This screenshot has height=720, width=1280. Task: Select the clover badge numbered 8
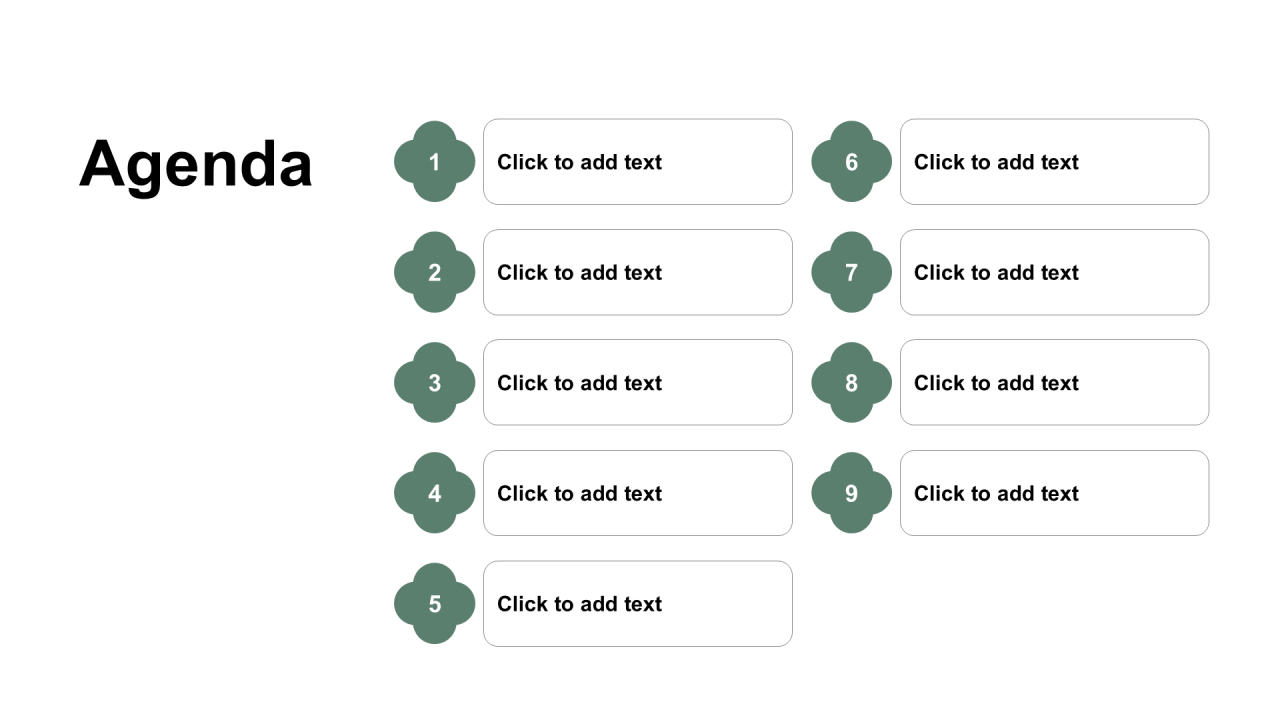pyautogui.click(x=851, y=383)
